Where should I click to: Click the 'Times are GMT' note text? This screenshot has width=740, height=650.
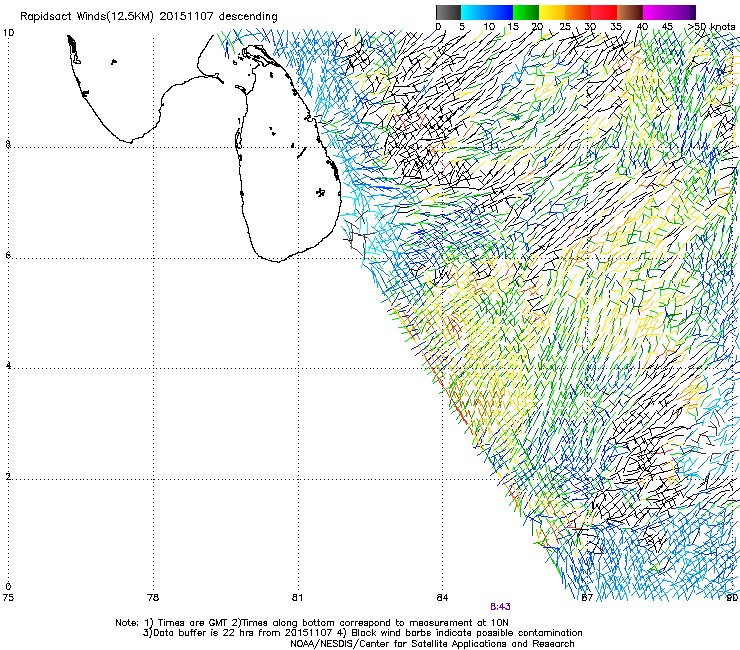193,623
